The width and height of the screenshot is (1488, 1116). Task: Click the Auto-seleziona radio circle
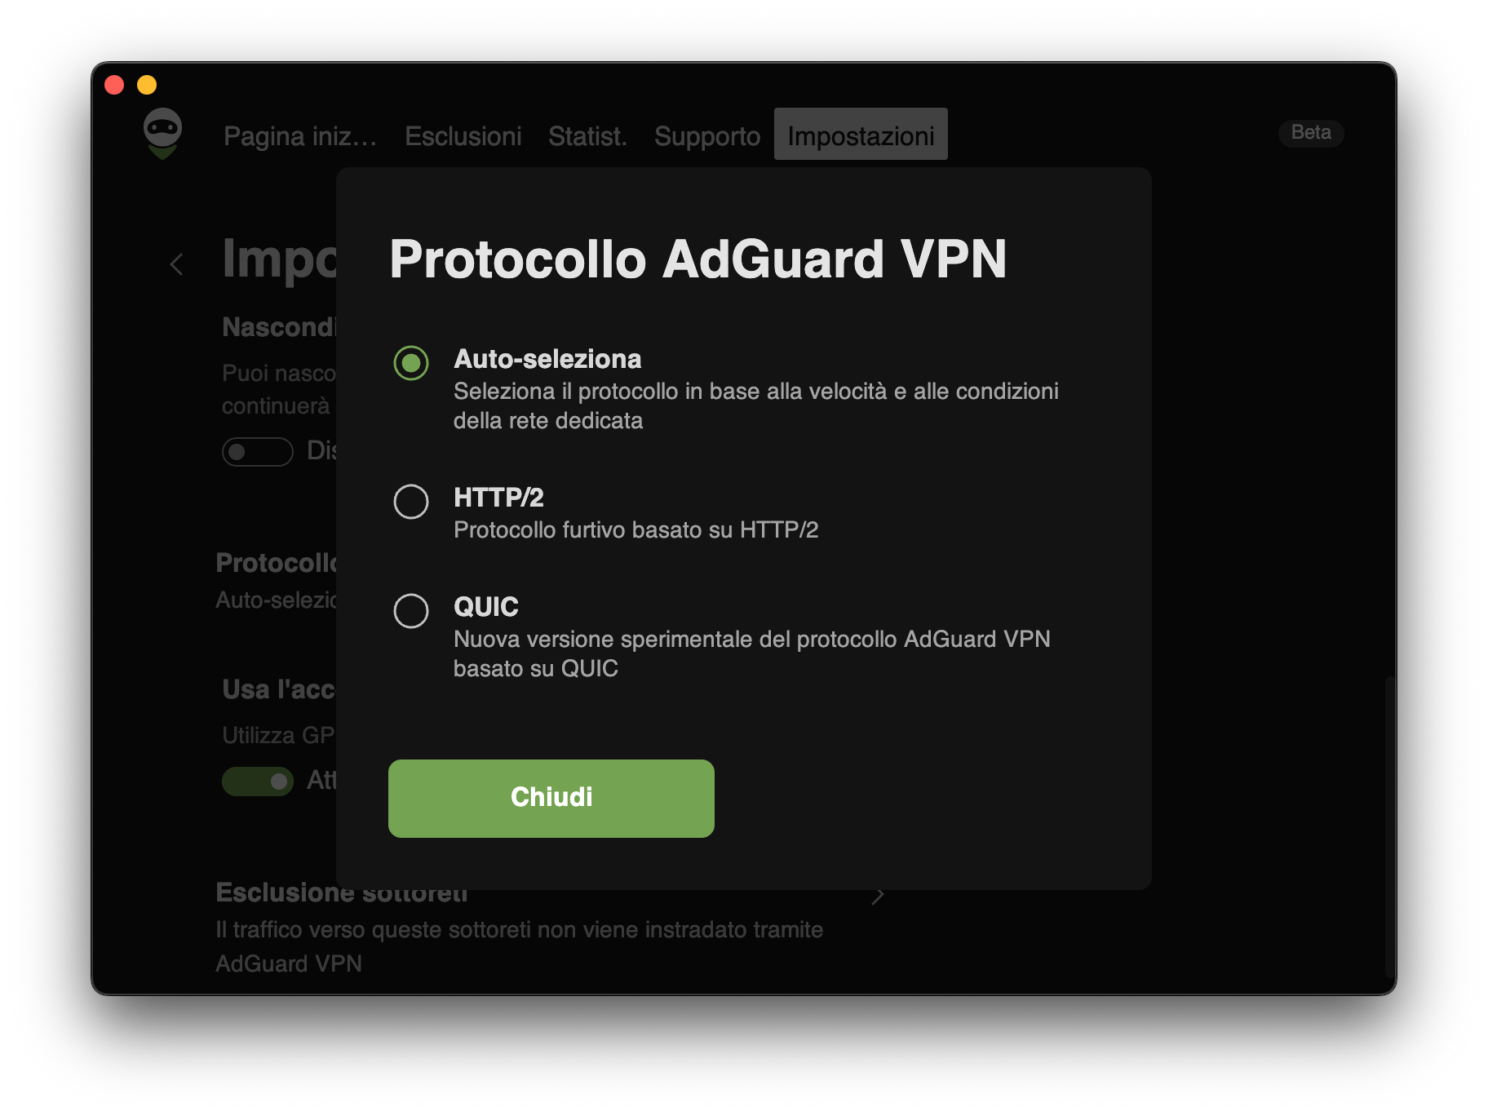411,363
